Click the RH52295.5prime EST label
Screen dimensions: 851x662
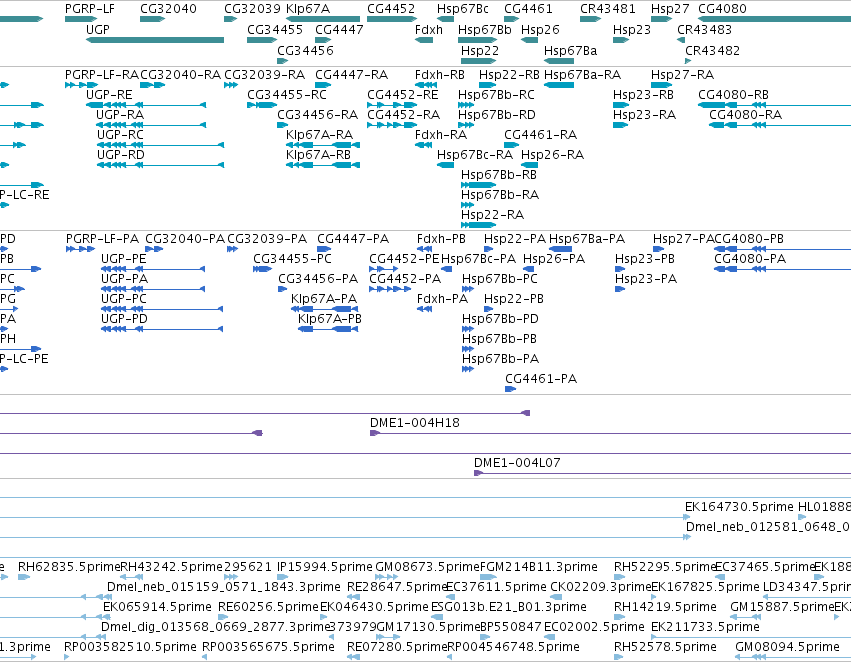pos(665,567)
